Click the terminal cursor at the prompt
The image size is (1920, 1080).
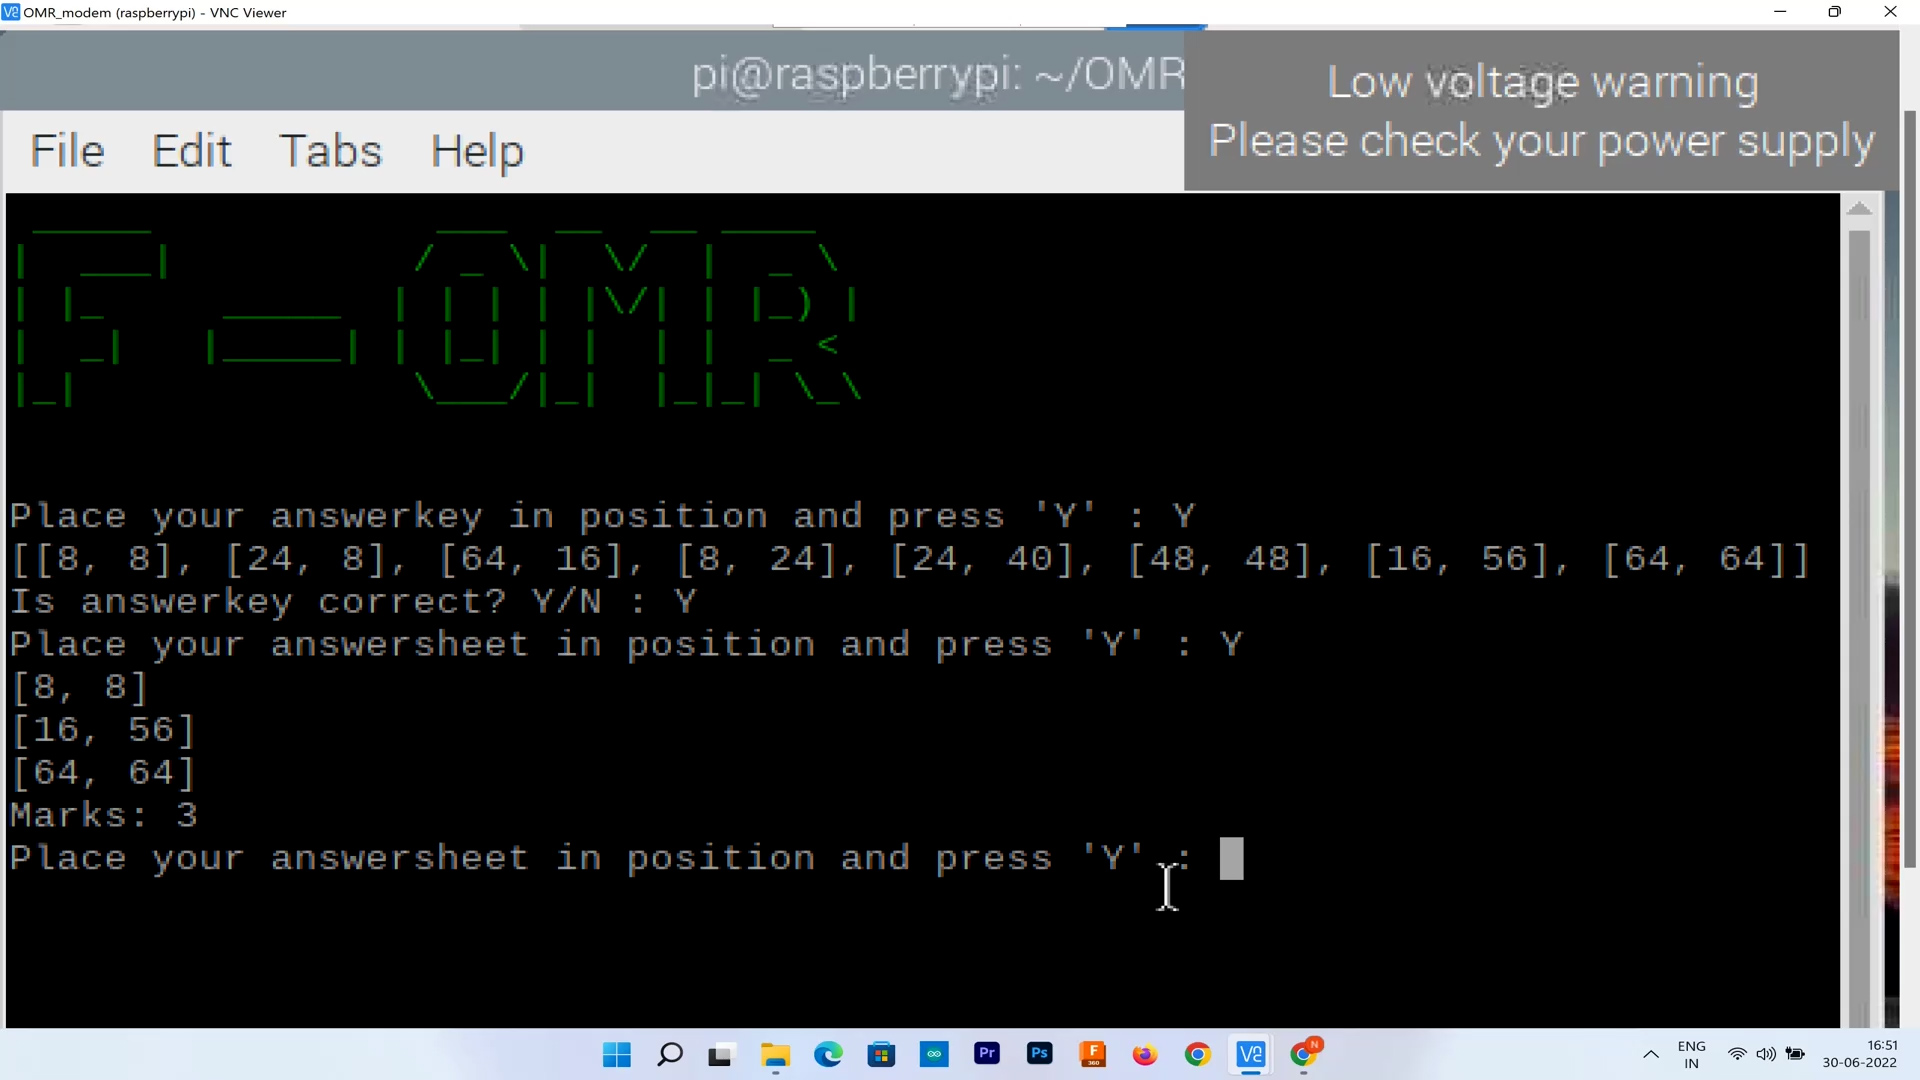point(1231,859)
